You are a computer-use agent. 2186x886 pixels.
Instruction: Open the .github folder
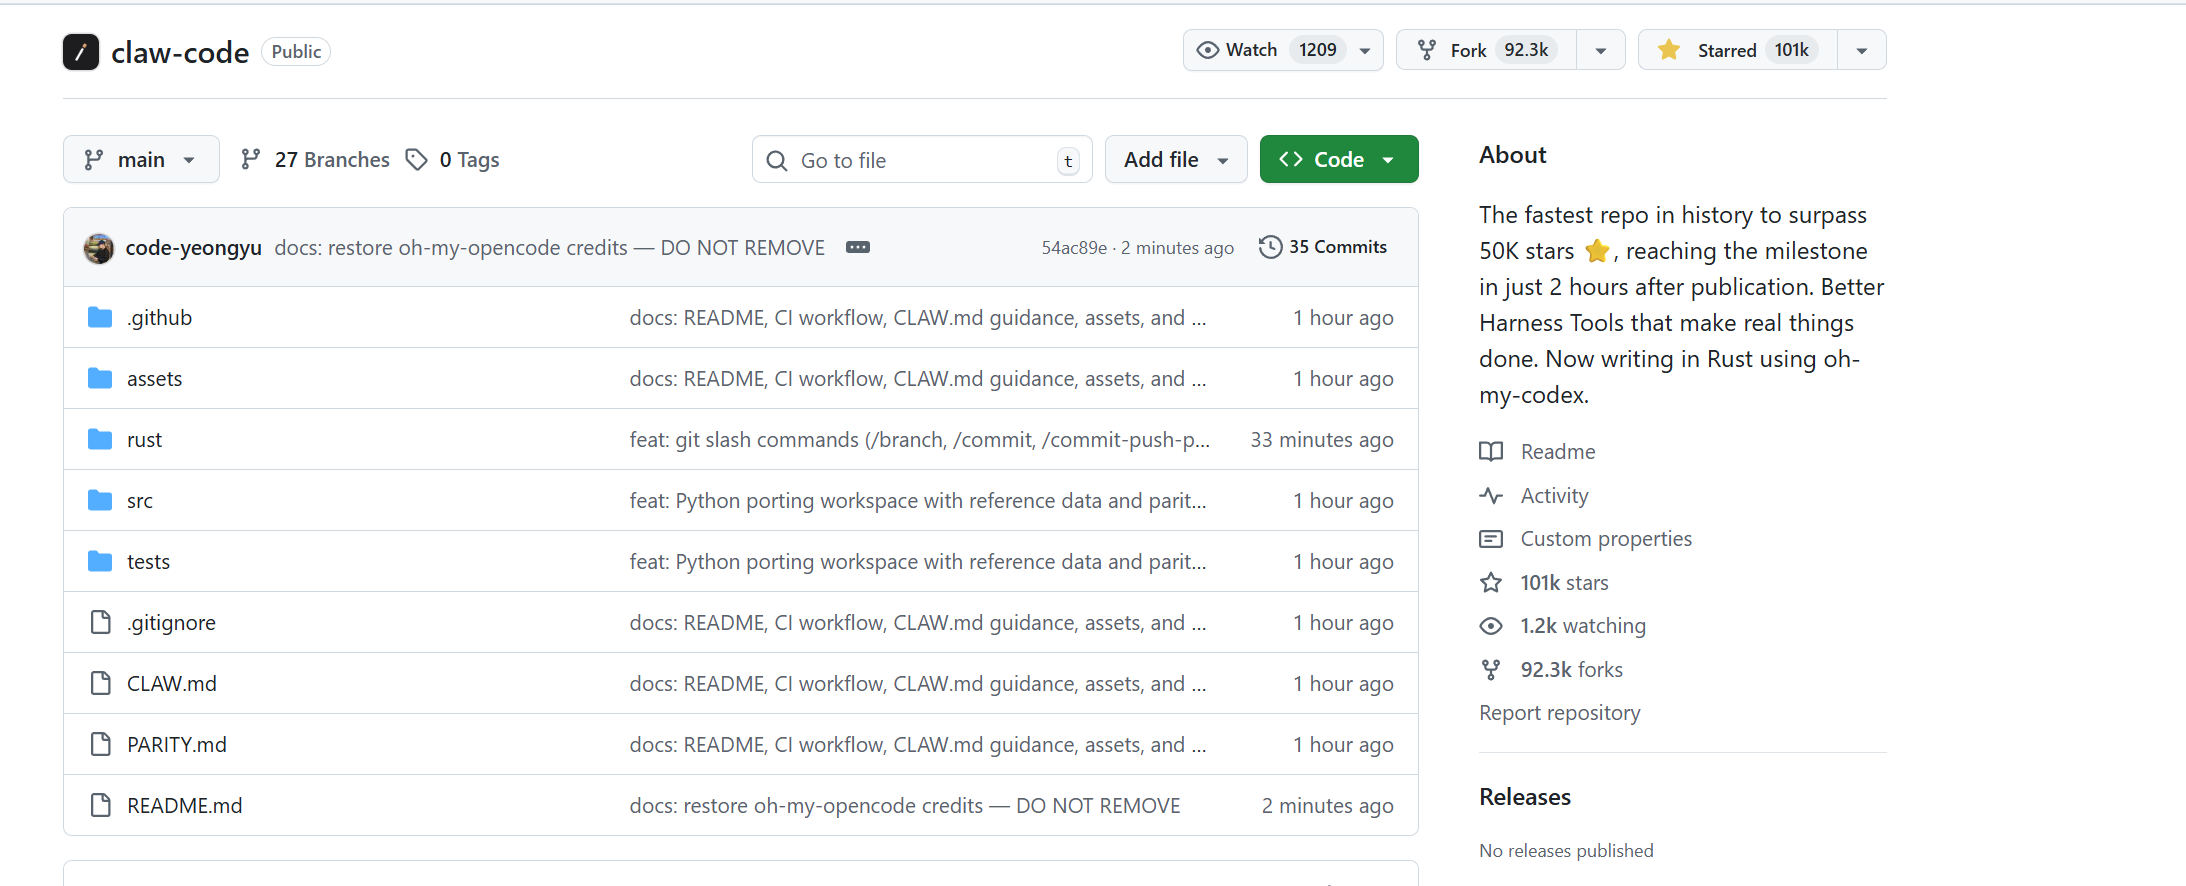(159, 318)
